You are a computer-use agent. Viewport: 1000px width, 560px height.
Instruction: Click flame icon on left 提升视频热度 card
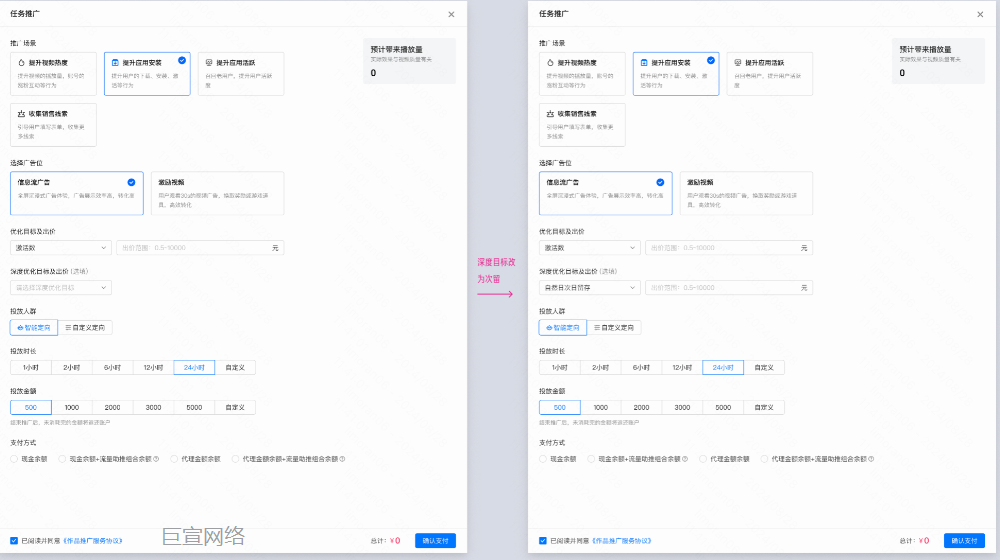[x=21, y=63]
